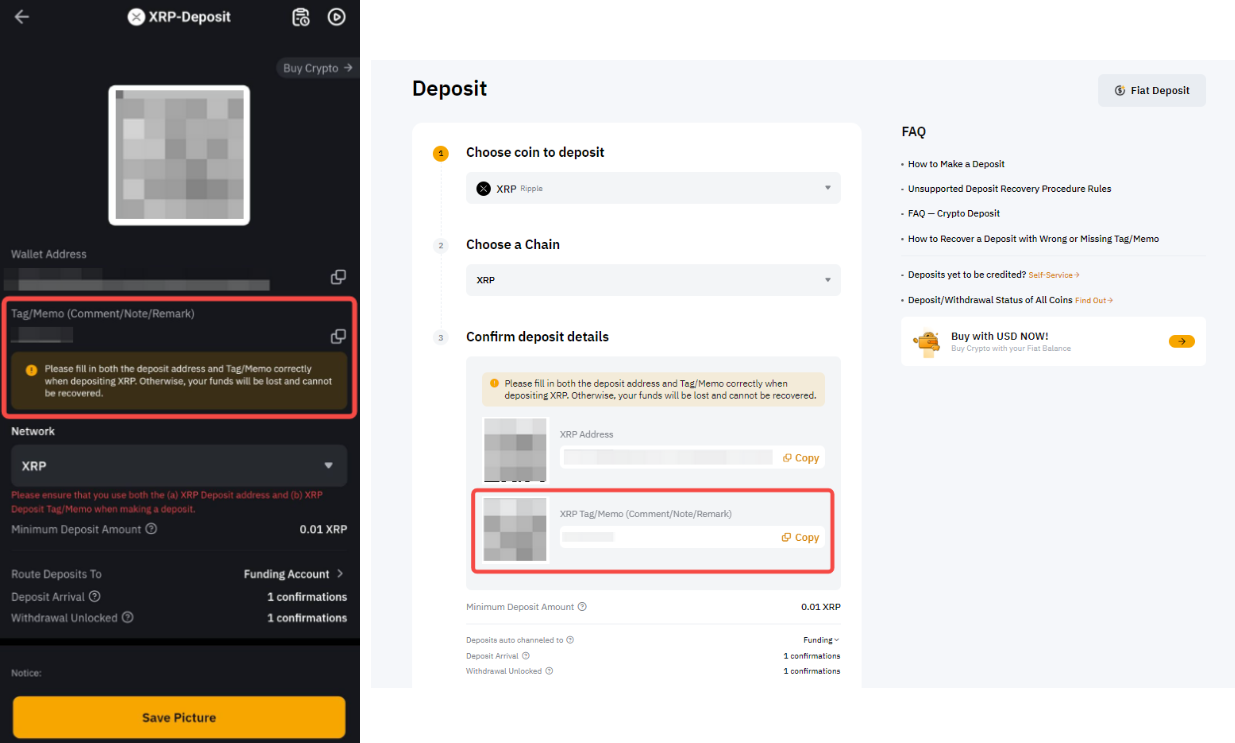Click info icon next to Deposit Arrival on mobile
This screenshot has width=1235, height=743.
pos(95,597)
